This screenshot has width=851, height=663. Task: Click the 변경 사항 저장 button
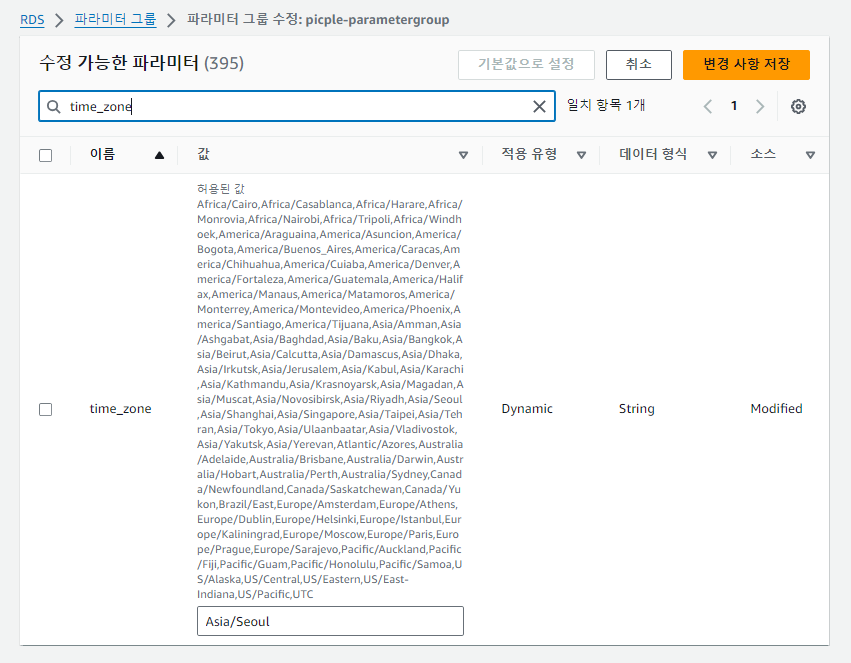click(745, 64)
